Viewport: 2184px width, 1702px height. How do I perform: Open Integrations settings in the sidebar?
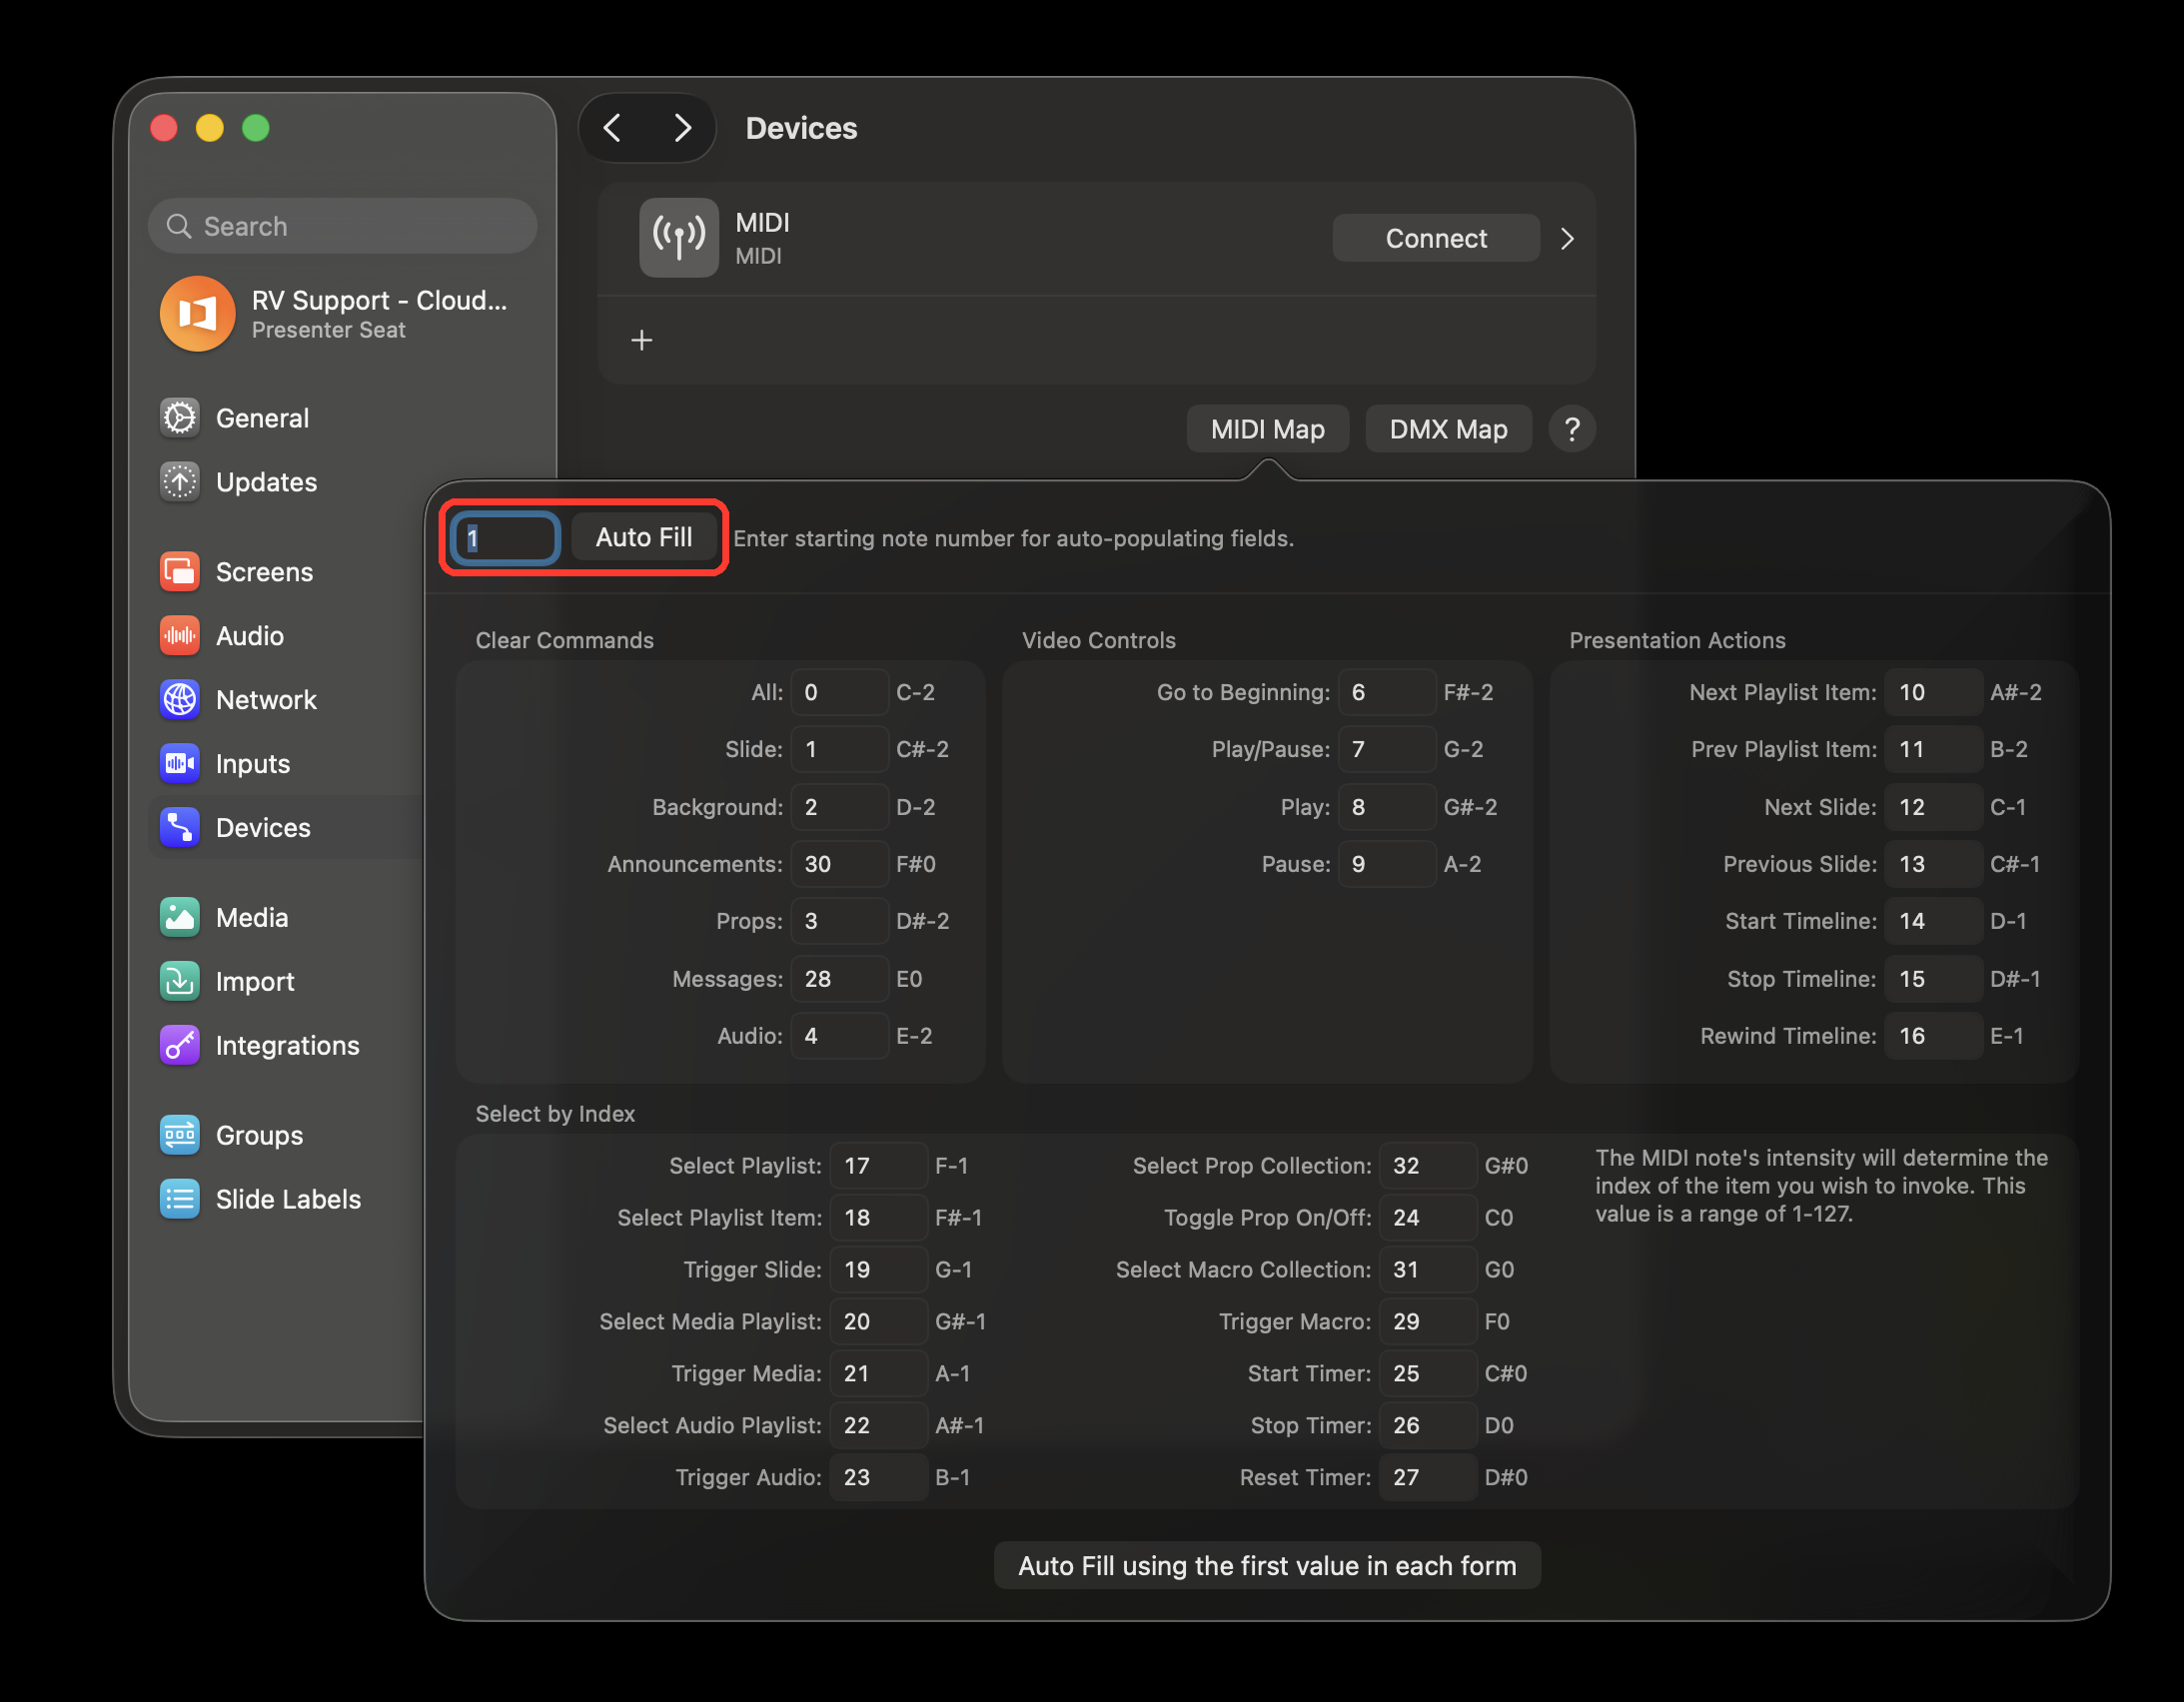pyautogui.click(x=287, y=1046)
